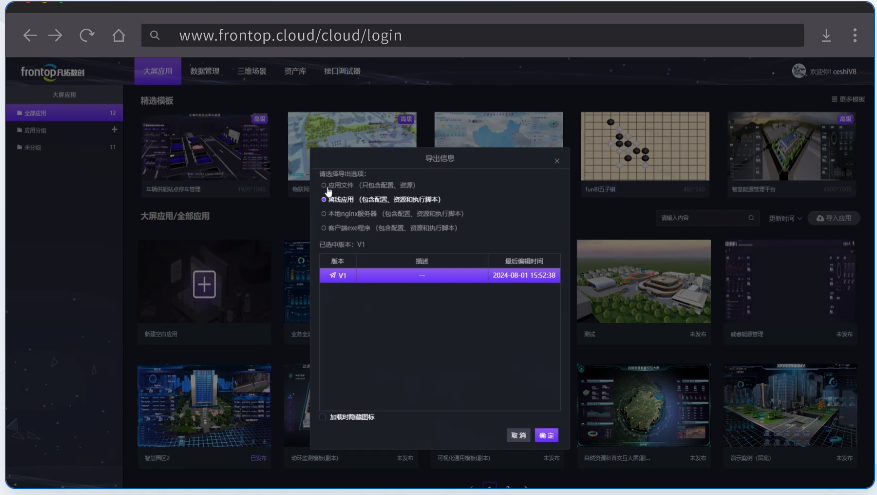
Task: Confirm the export with 确定 button
Action: coord(546,435)
